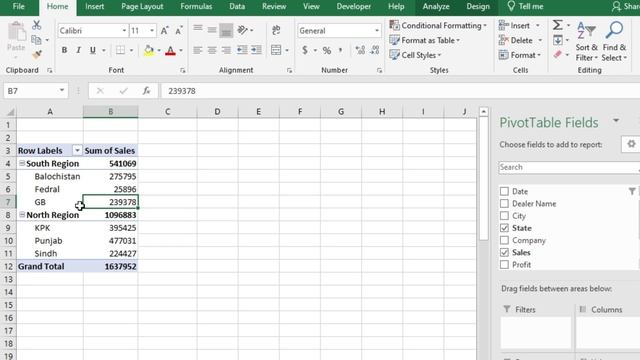
Task: Click Increase Decimal icon
Action: (x=360, y=50)
